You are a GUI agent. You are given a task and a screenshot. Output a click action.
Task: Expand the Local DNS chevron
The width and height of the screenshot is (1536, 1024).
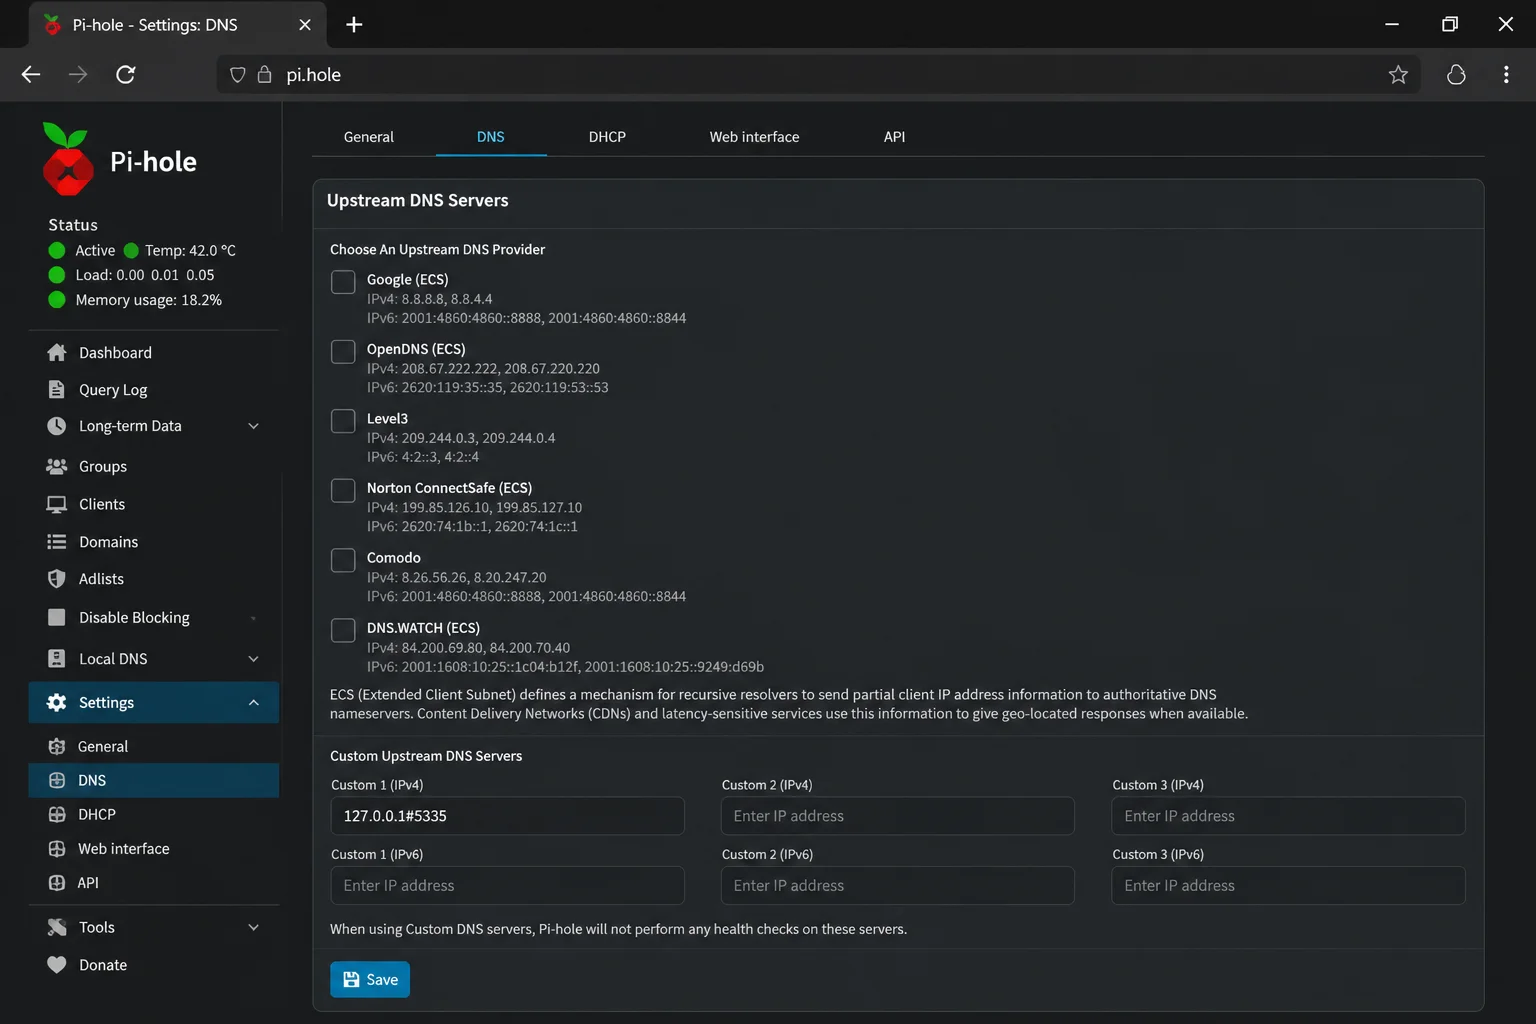click(x=253, y=659)
